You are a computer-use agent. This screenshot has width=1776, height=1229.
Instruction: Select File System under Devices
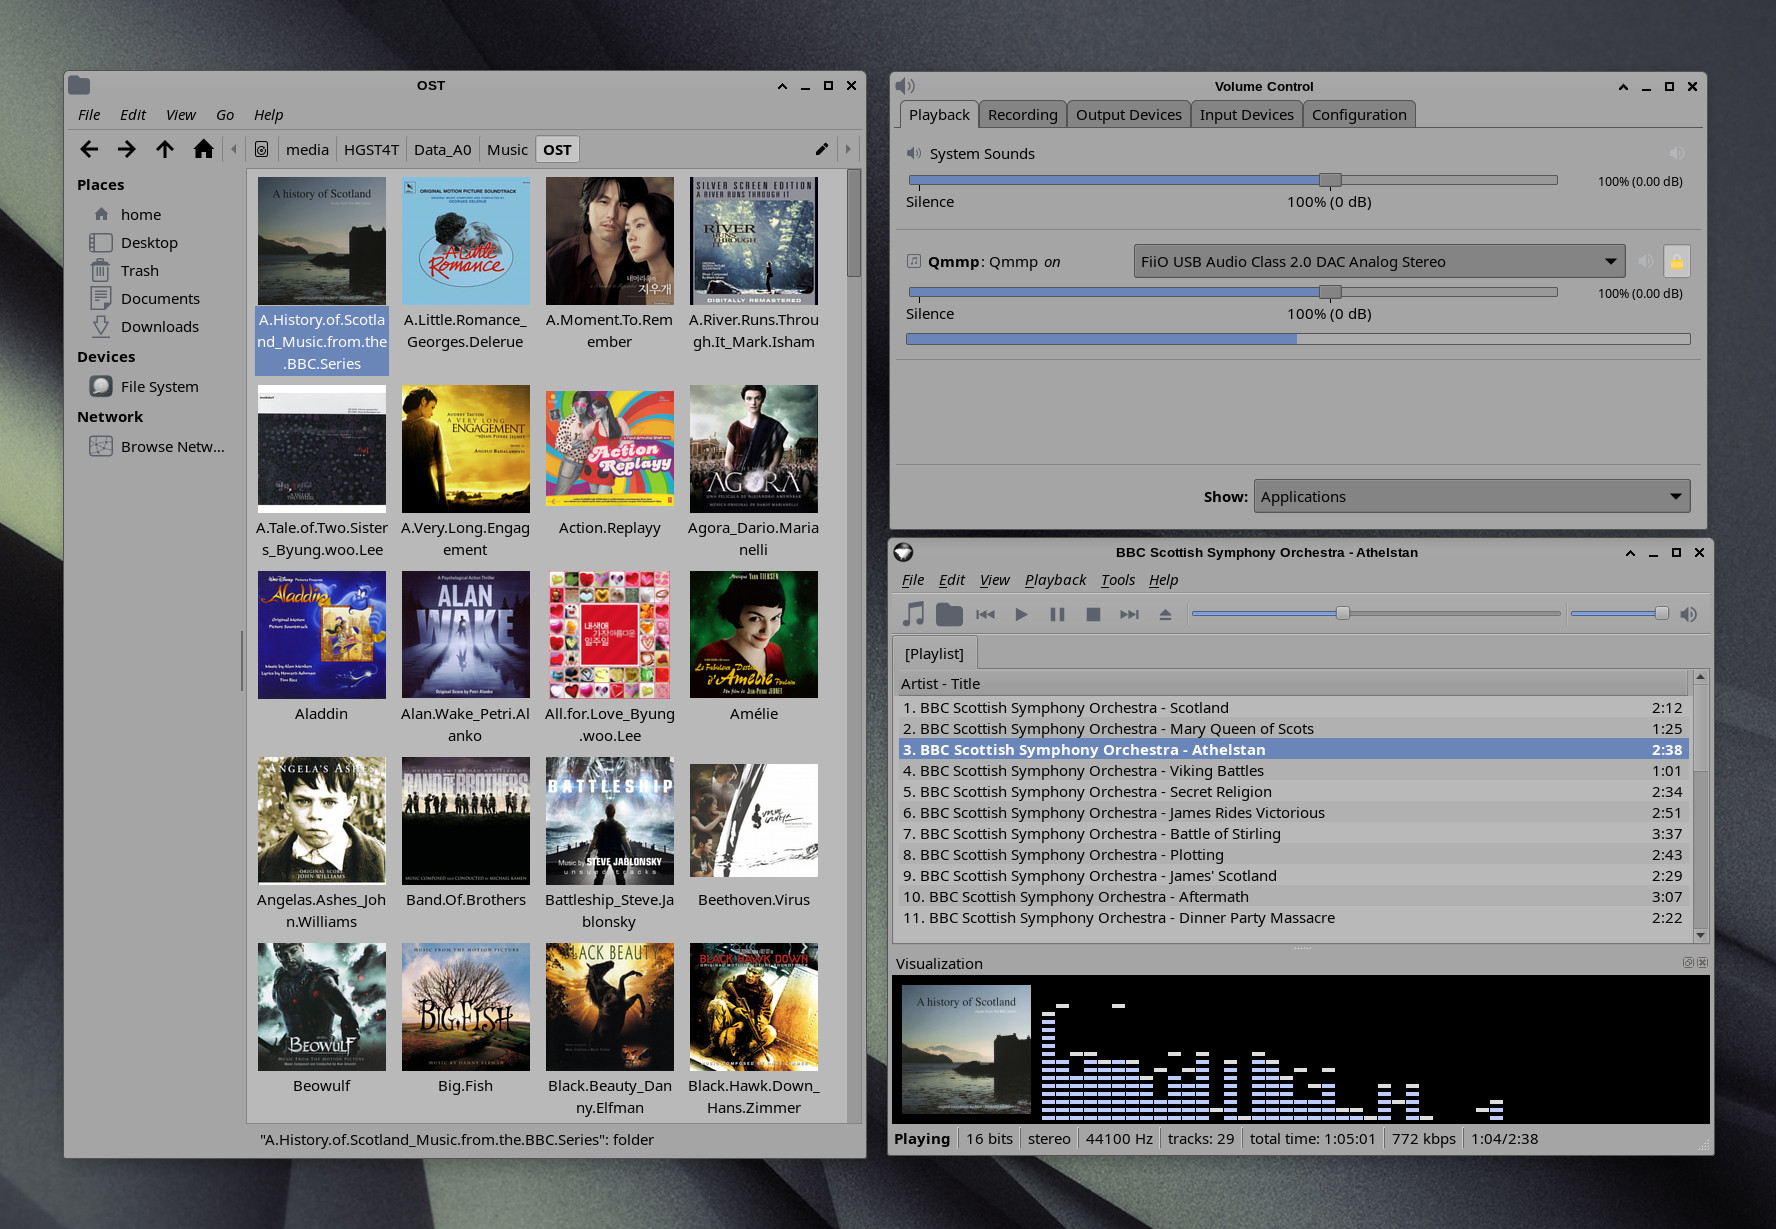tap(160, 387)
